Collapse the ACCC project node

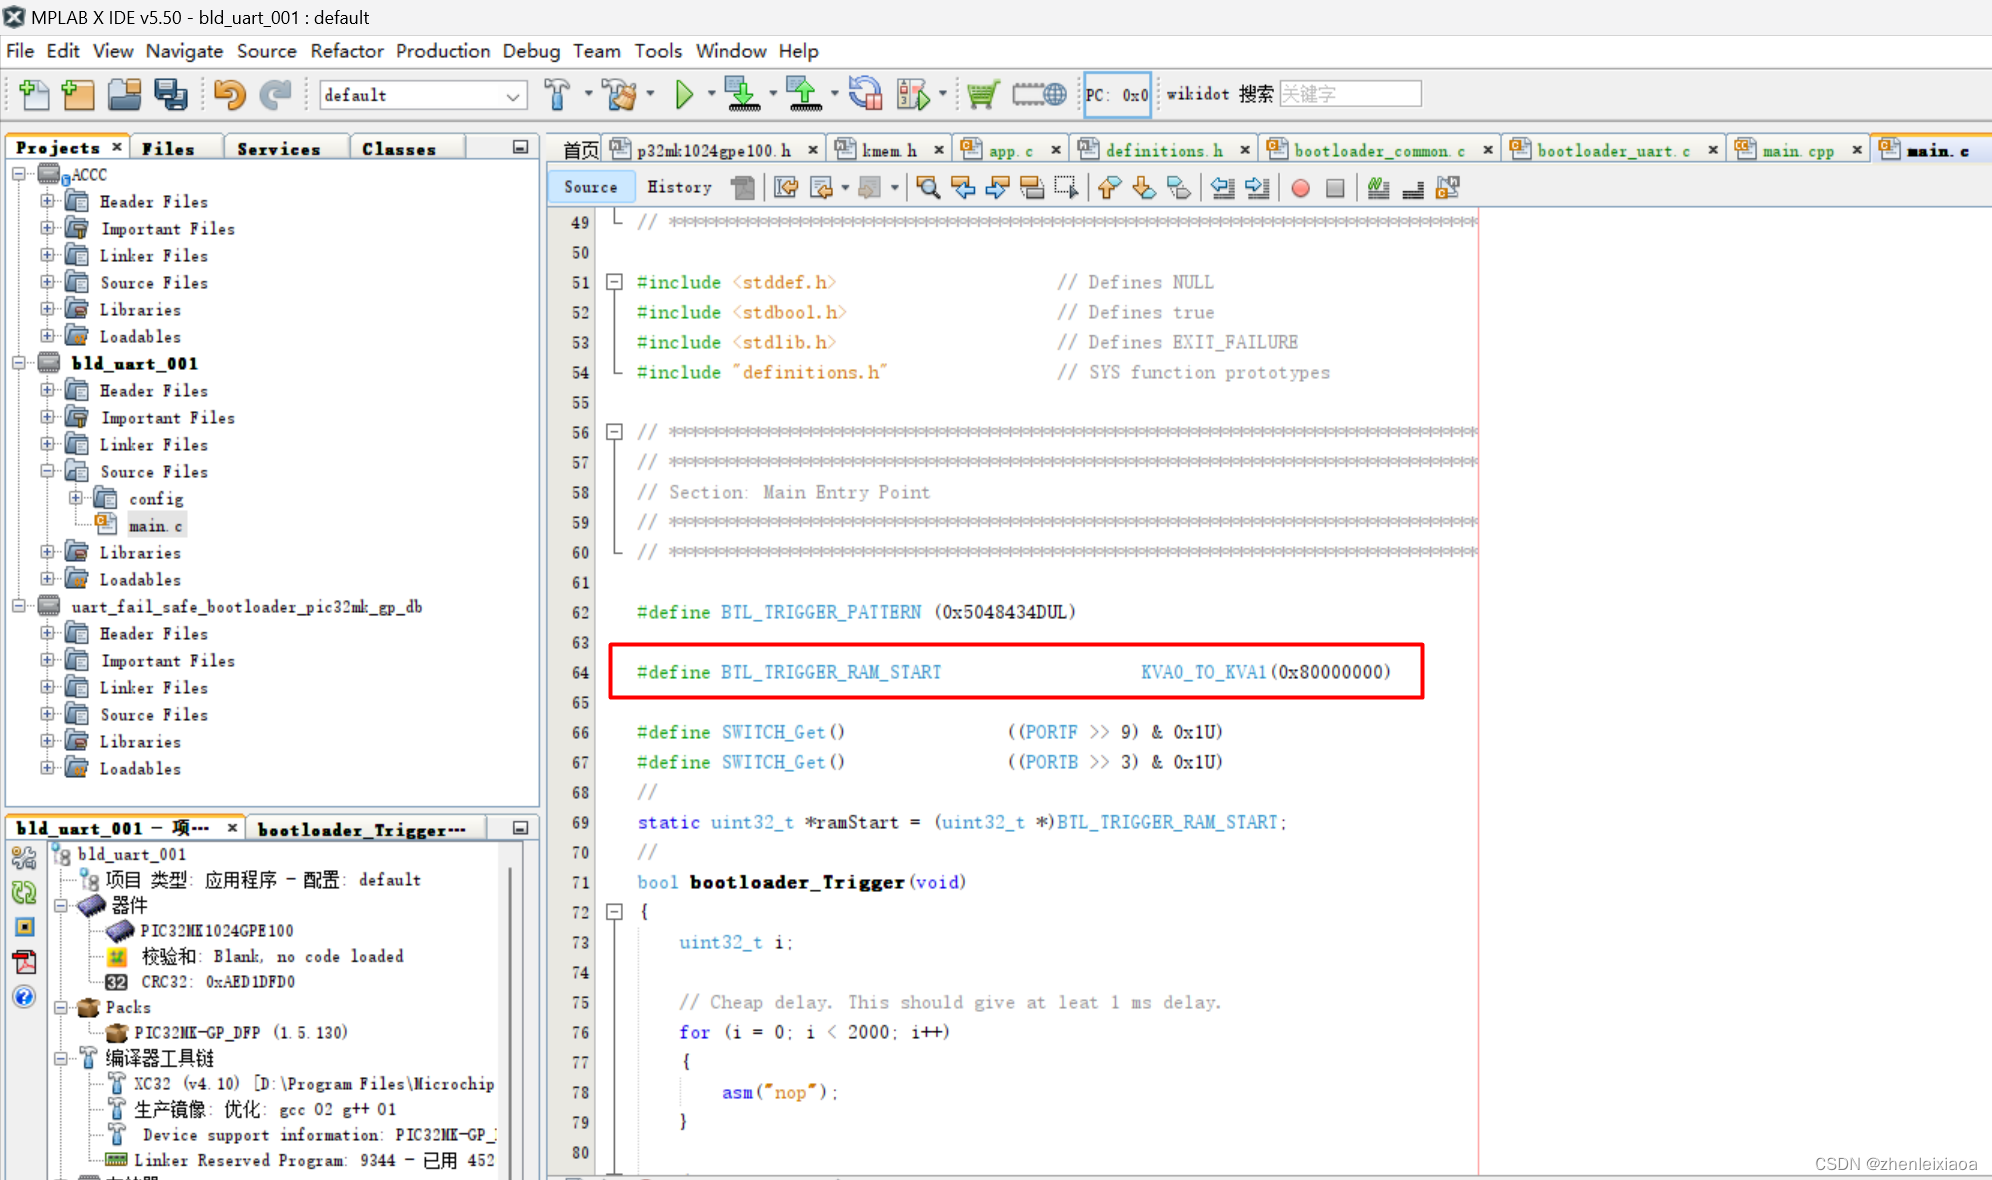click(x=18, y=173)
